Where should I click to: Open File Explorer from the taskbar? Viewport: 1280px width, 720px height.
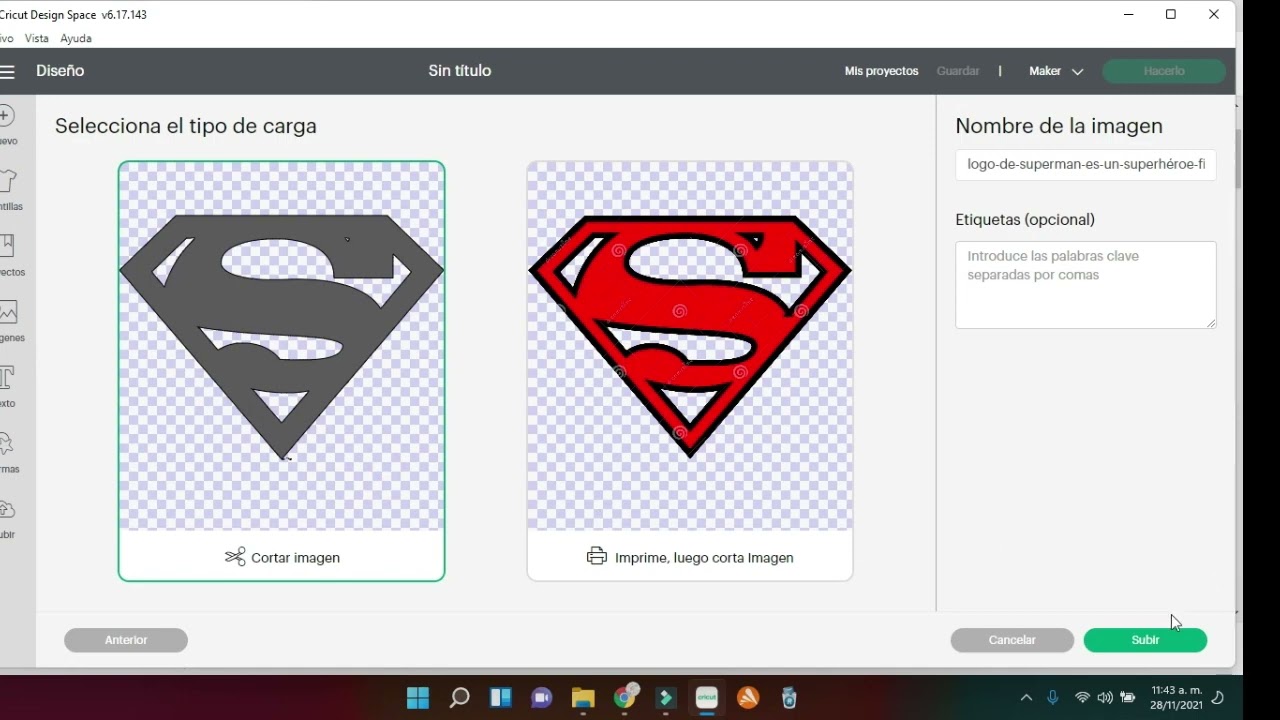tap(583, 698)
